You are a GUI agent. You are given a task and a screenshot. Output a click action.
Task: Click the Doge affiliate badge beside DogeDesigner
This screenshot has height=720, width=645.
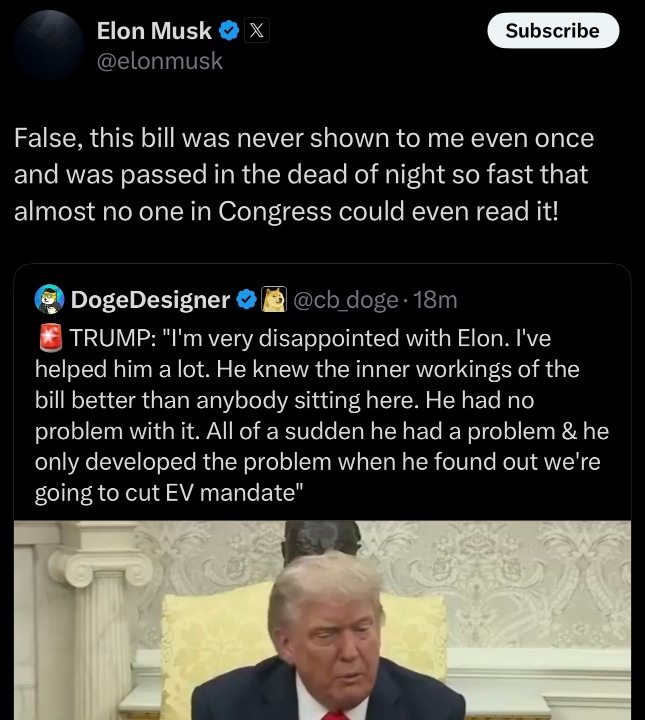click(274, 298)
